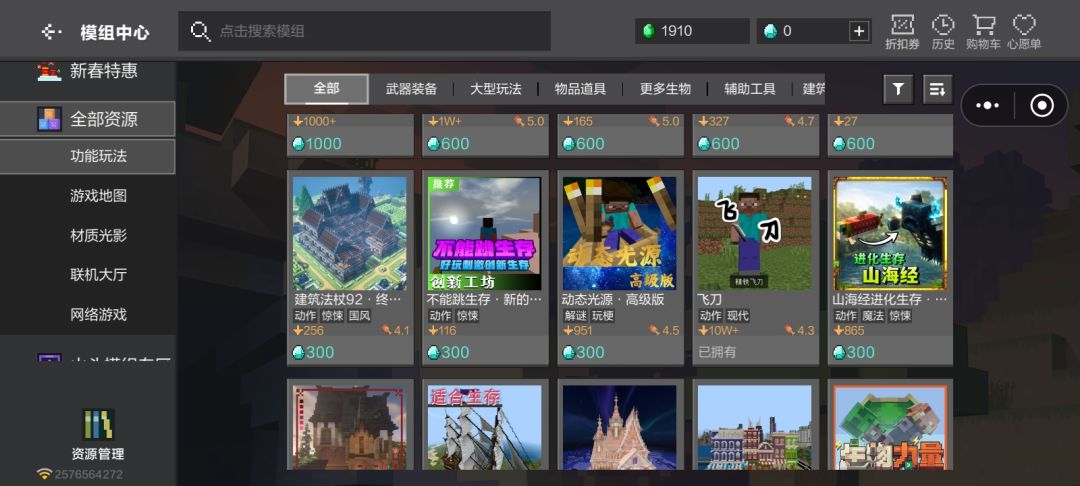1080x486 pixels.
Task: Click the 解谜 tag on 动态光源
Action: (x=576, y=316)
